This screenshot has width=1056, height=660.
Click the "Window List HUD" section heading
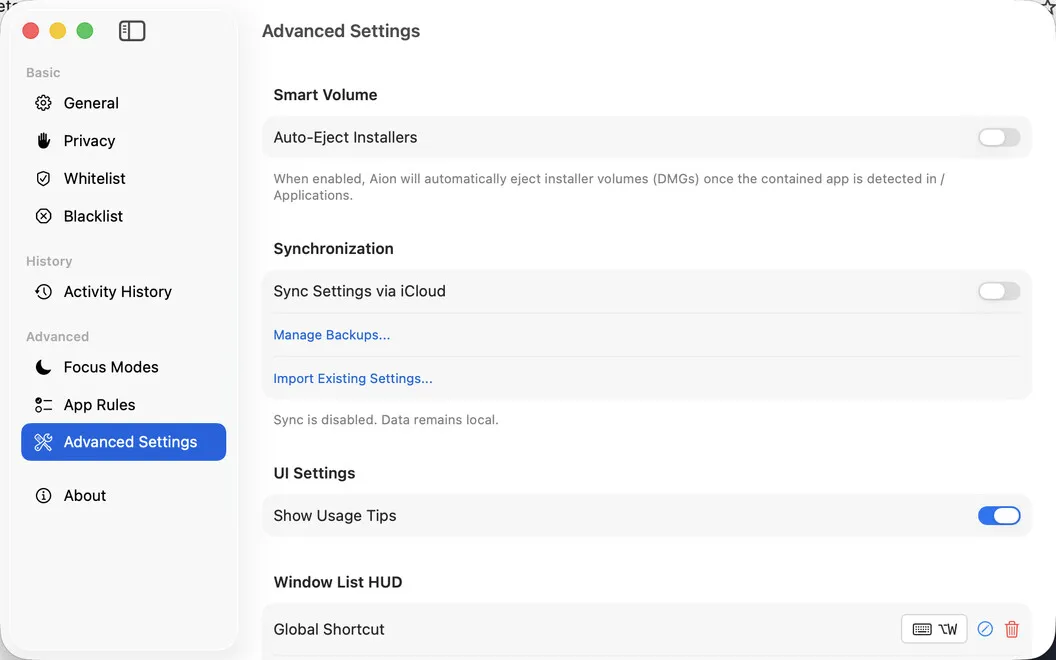338,582
